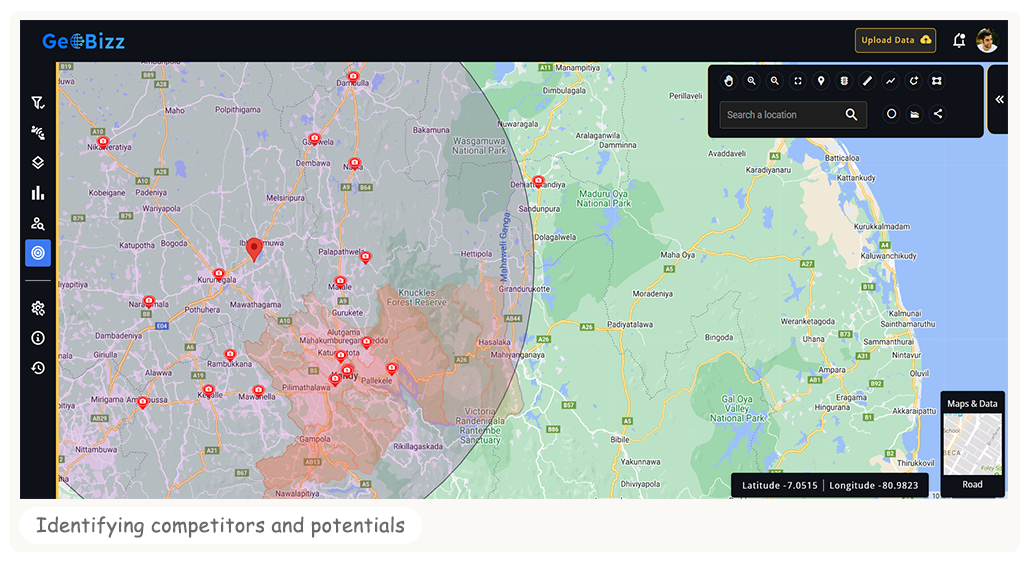1031x567 pixels.
Task: Click the Gampola map label
Action: (x=314, y=439)
